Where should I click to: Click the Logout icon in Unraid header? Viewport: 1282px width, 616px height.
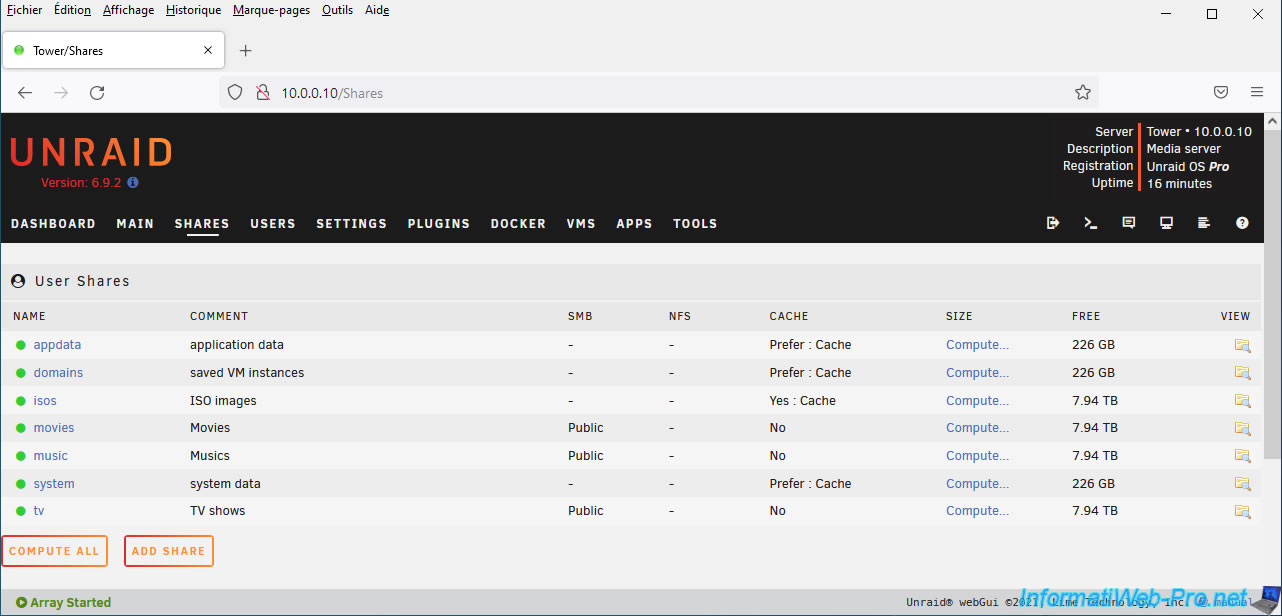[x=1052, y=223]
